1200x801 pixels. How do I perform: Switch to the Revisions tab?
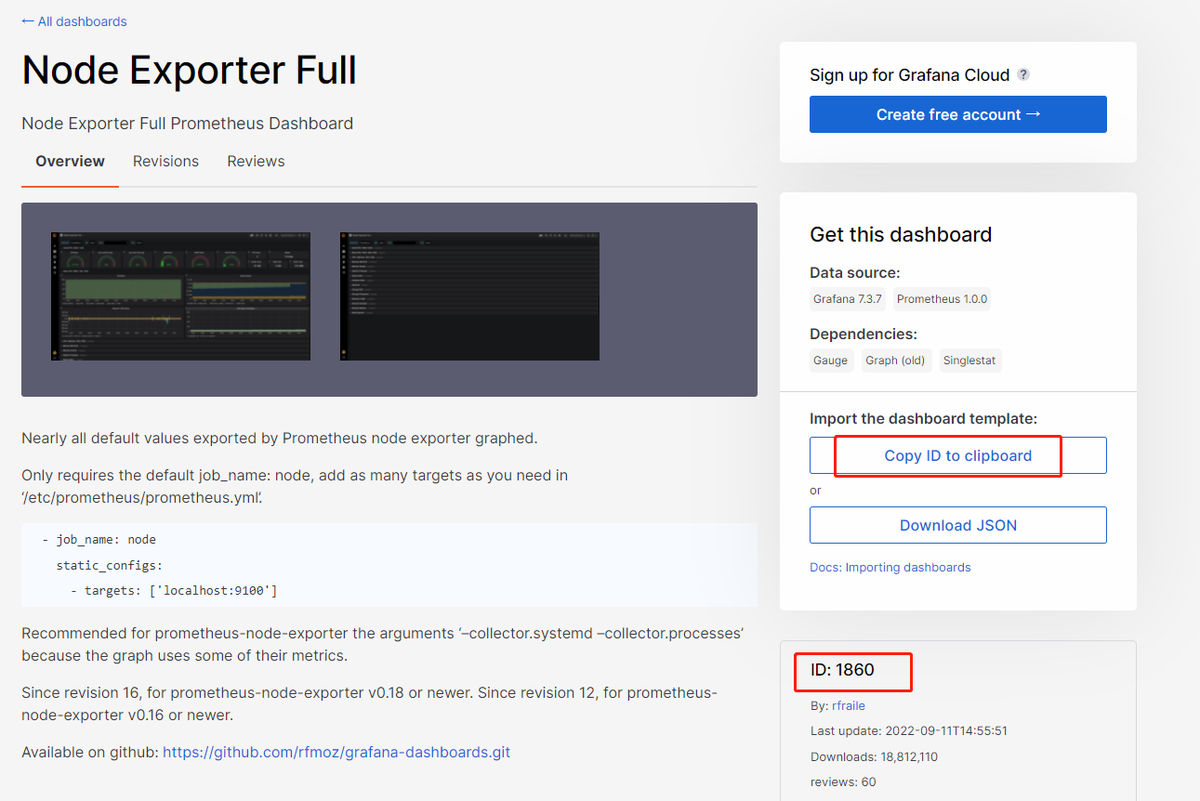point(166,161)
